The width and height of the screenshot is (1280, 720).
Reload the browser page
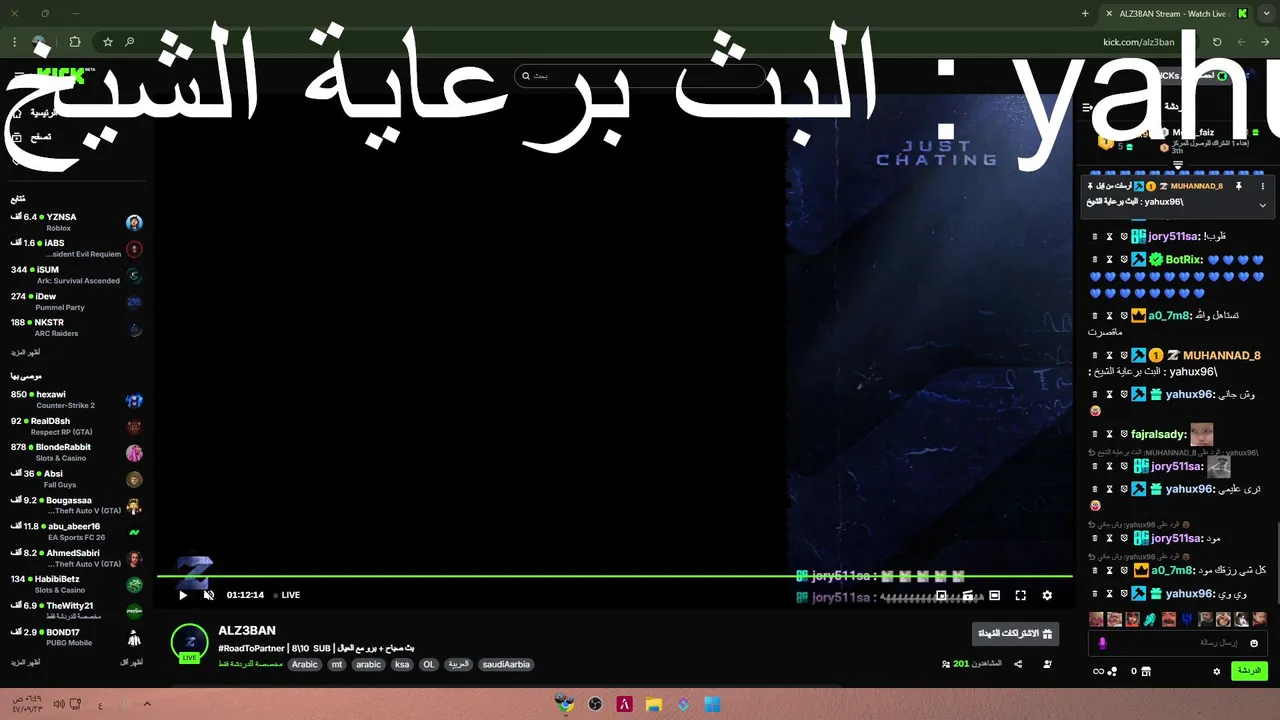tap(1217, 42)
